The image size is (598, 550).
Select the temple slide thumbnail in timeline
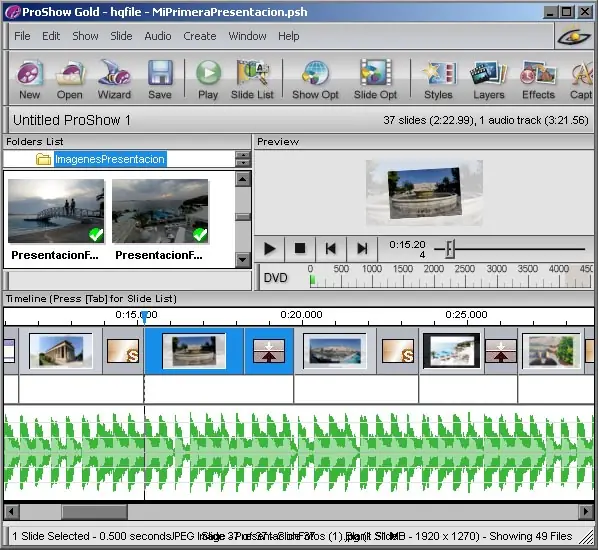(x=61, y=351)
